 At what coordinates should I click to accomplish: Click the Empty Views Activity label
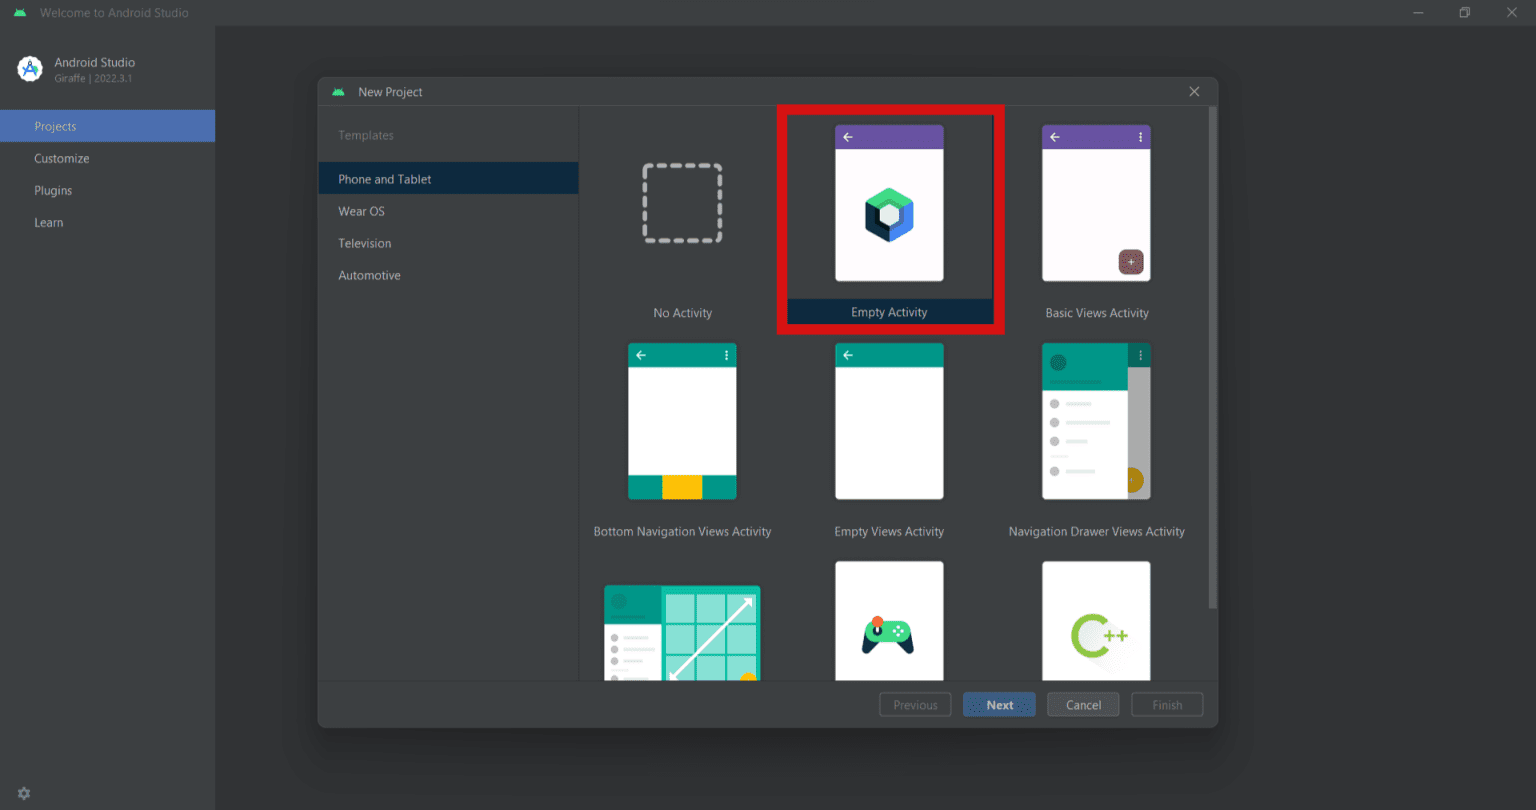889,531
